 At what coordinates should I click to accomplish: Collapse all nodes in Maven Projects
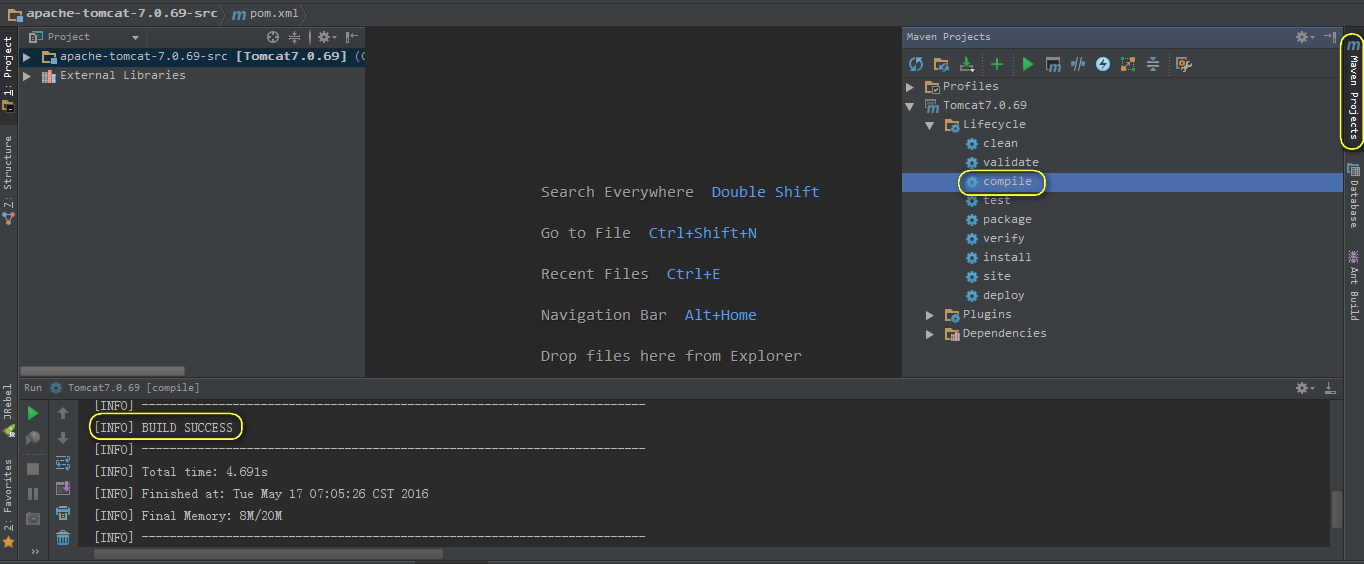click(x=1153, y=64)
